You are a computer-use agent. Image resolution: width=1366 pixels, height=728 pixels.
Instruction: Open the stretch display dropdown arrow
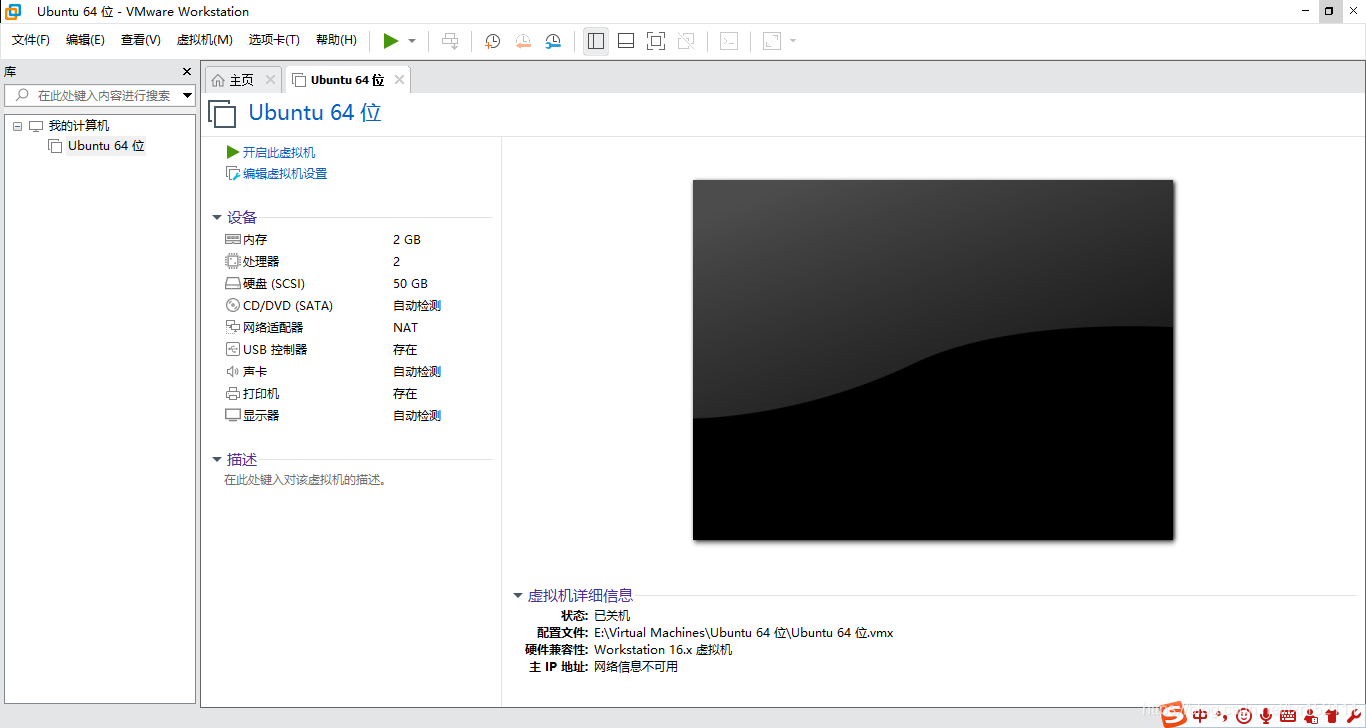(793, 41)
